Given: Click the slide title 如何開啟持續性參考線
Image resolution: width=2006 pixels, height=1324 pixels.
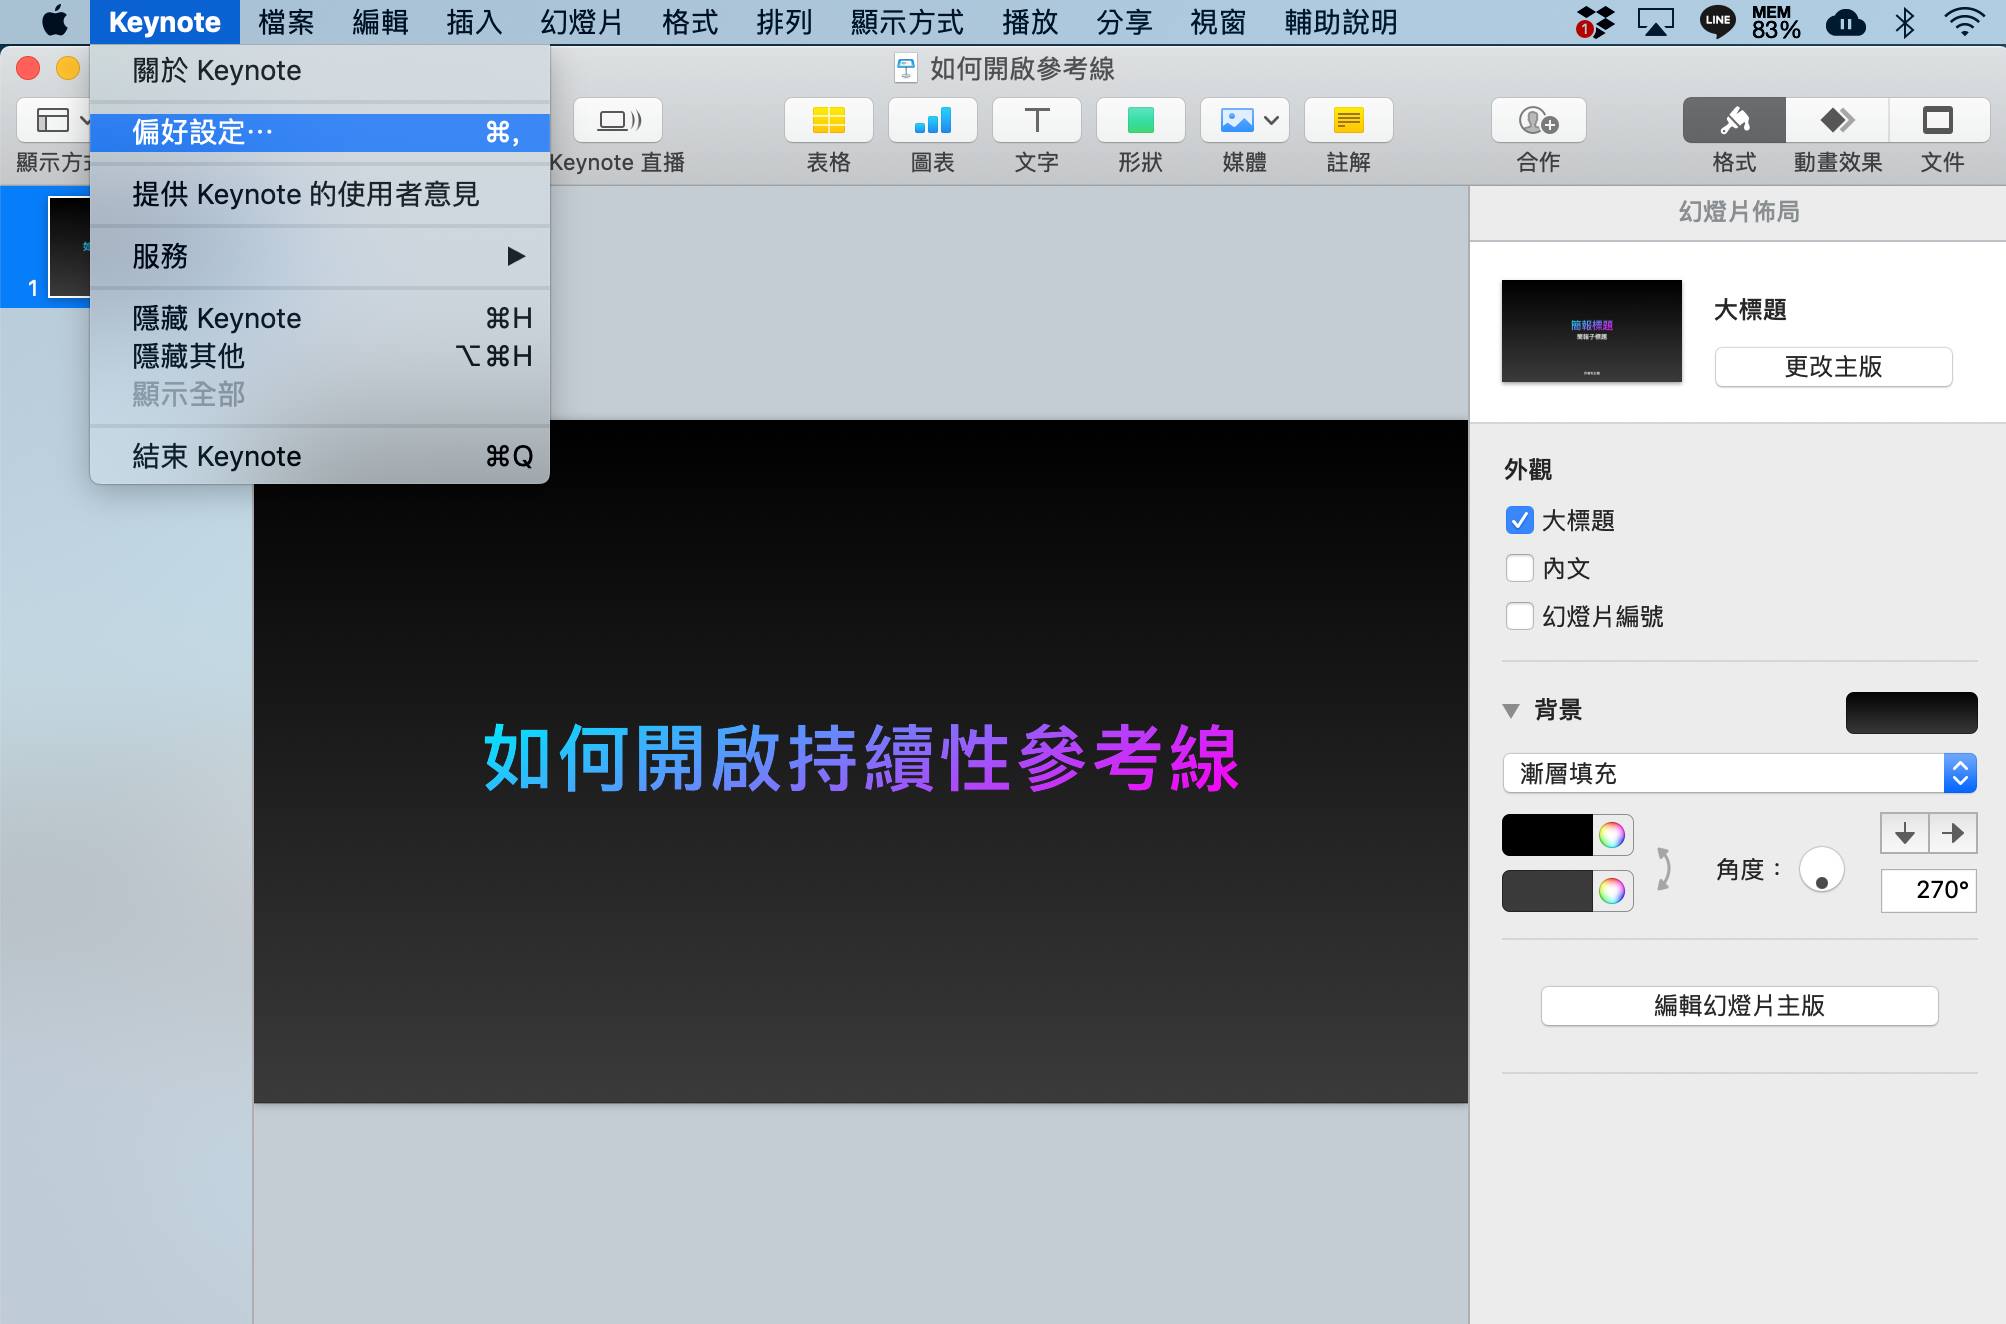Looking at the screenshot, I should coord(861,758).
